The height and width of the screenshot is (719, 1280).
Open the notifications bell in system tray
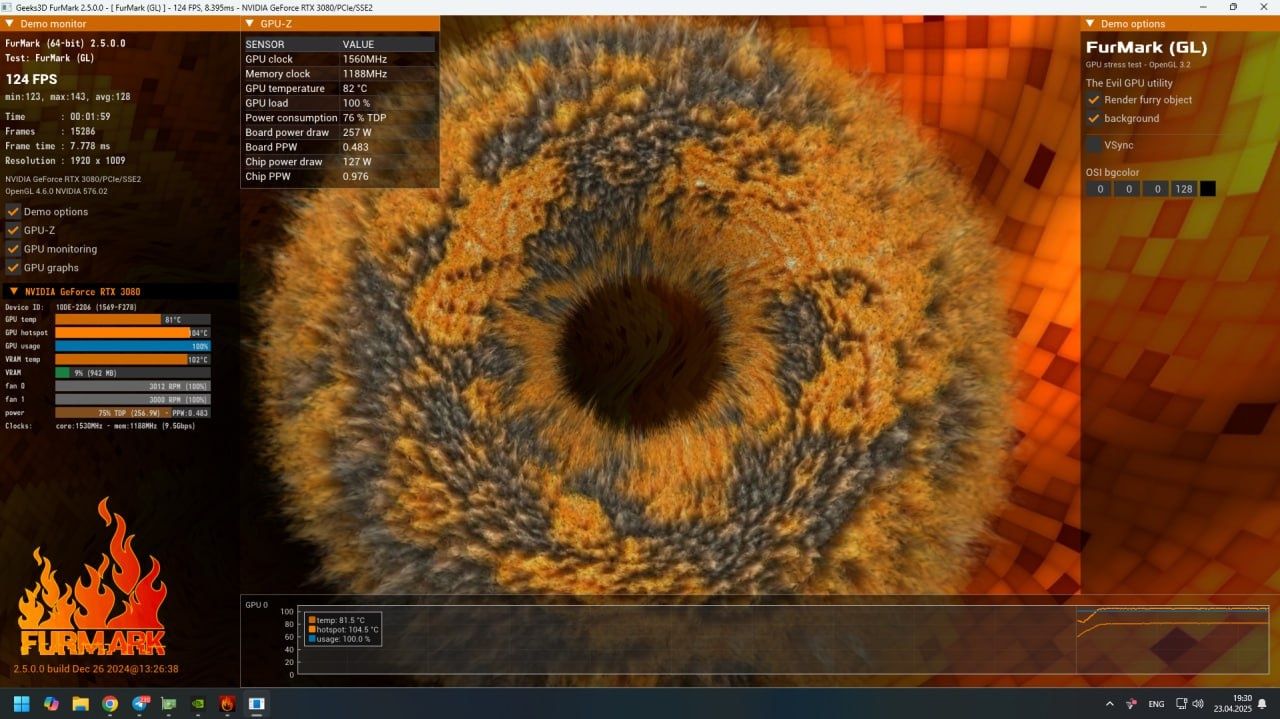tap(1262, 704)
